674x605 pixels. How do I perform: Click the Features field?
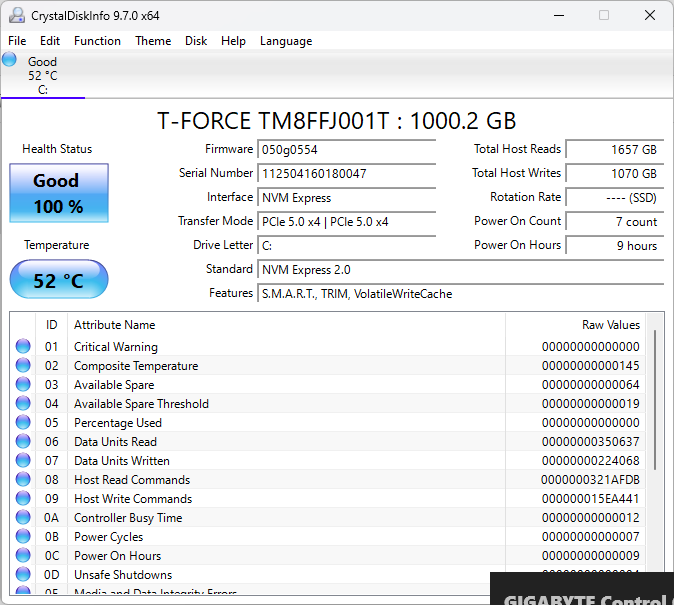click(x=461, y=294)
